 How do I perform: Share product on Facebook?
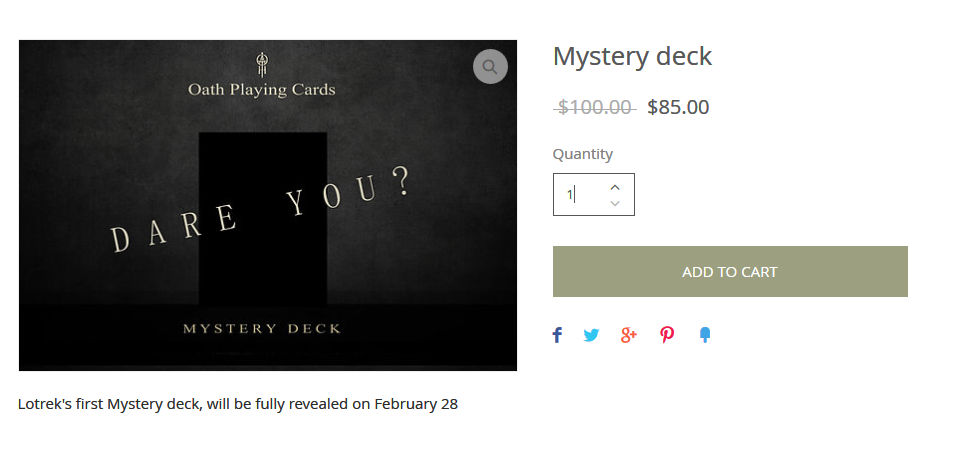point(557,335)
